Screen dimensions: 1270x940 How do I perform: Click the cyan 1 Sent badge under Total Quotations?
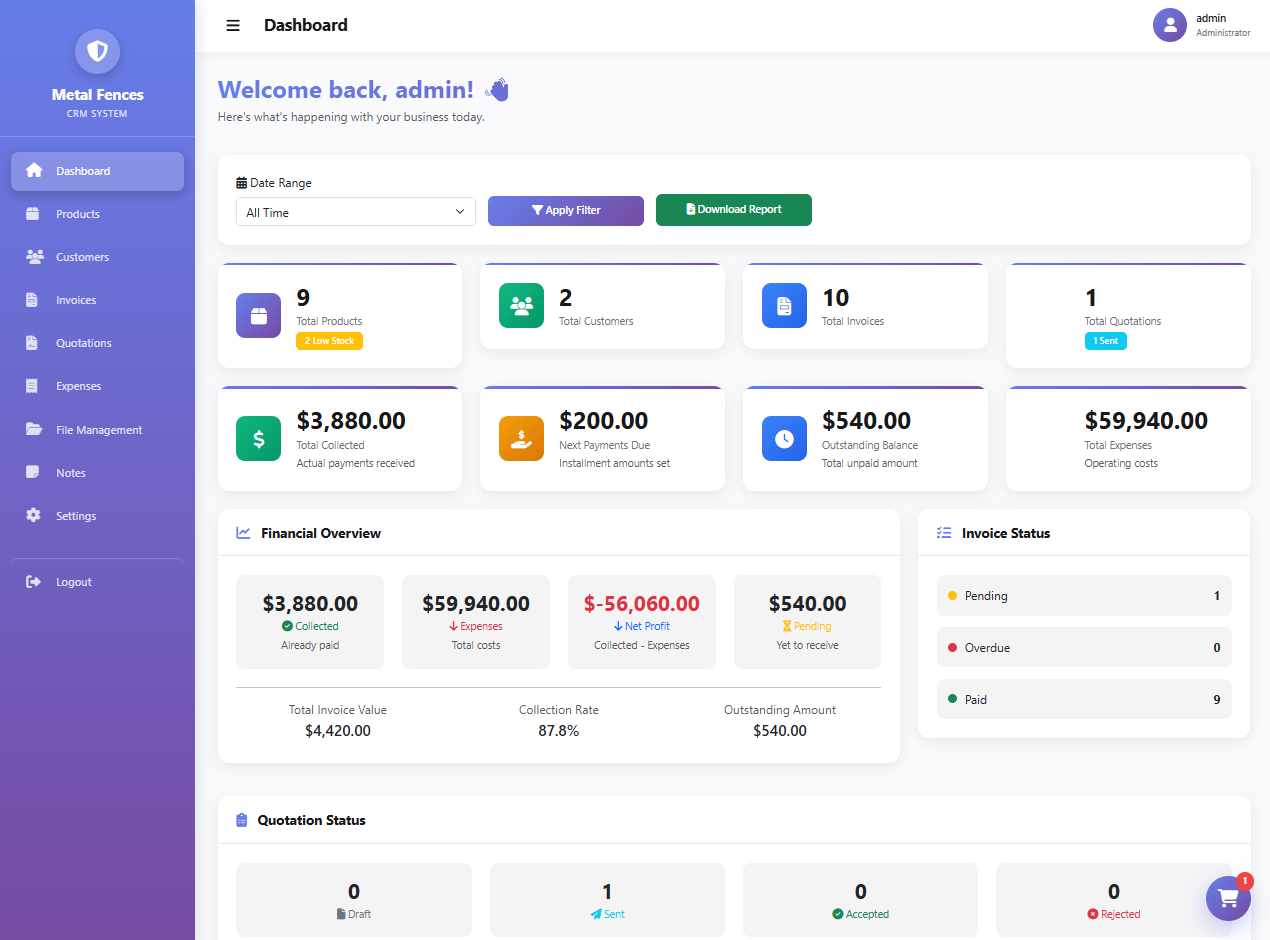(x=1105, y=340)
